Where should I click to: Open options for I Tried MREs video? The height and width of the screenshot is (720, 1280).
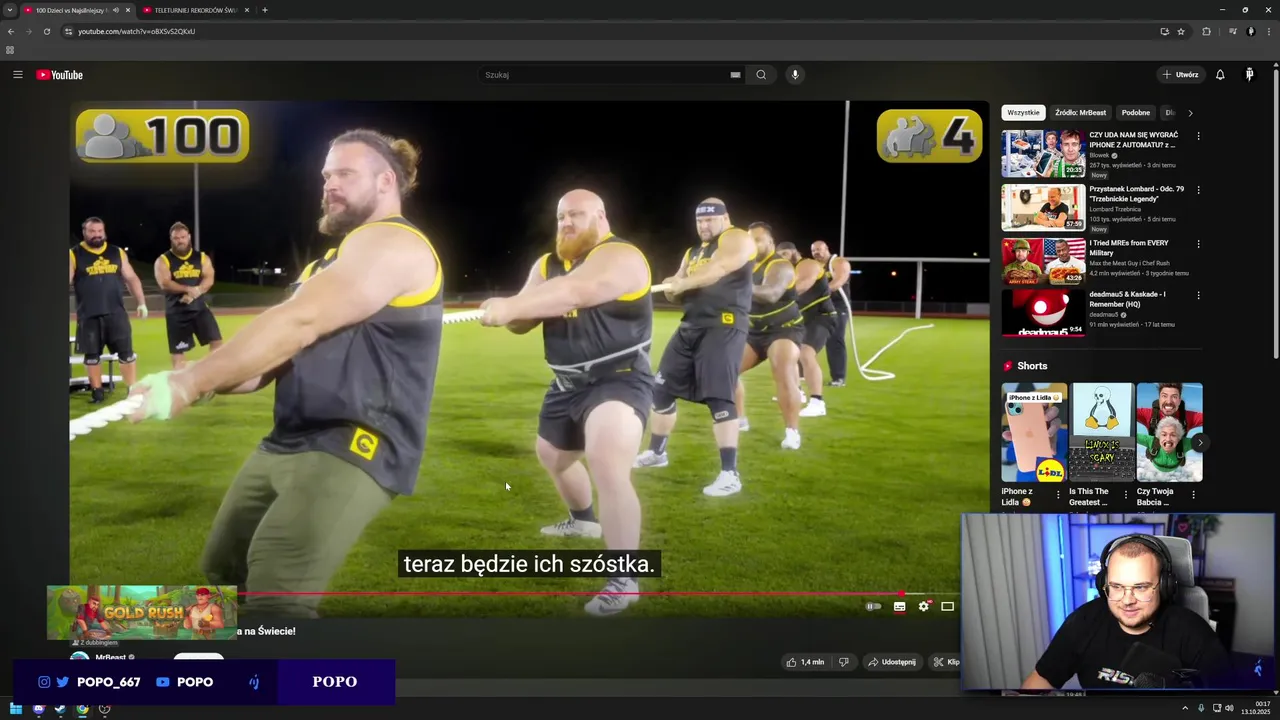(x=1198, y=244)
